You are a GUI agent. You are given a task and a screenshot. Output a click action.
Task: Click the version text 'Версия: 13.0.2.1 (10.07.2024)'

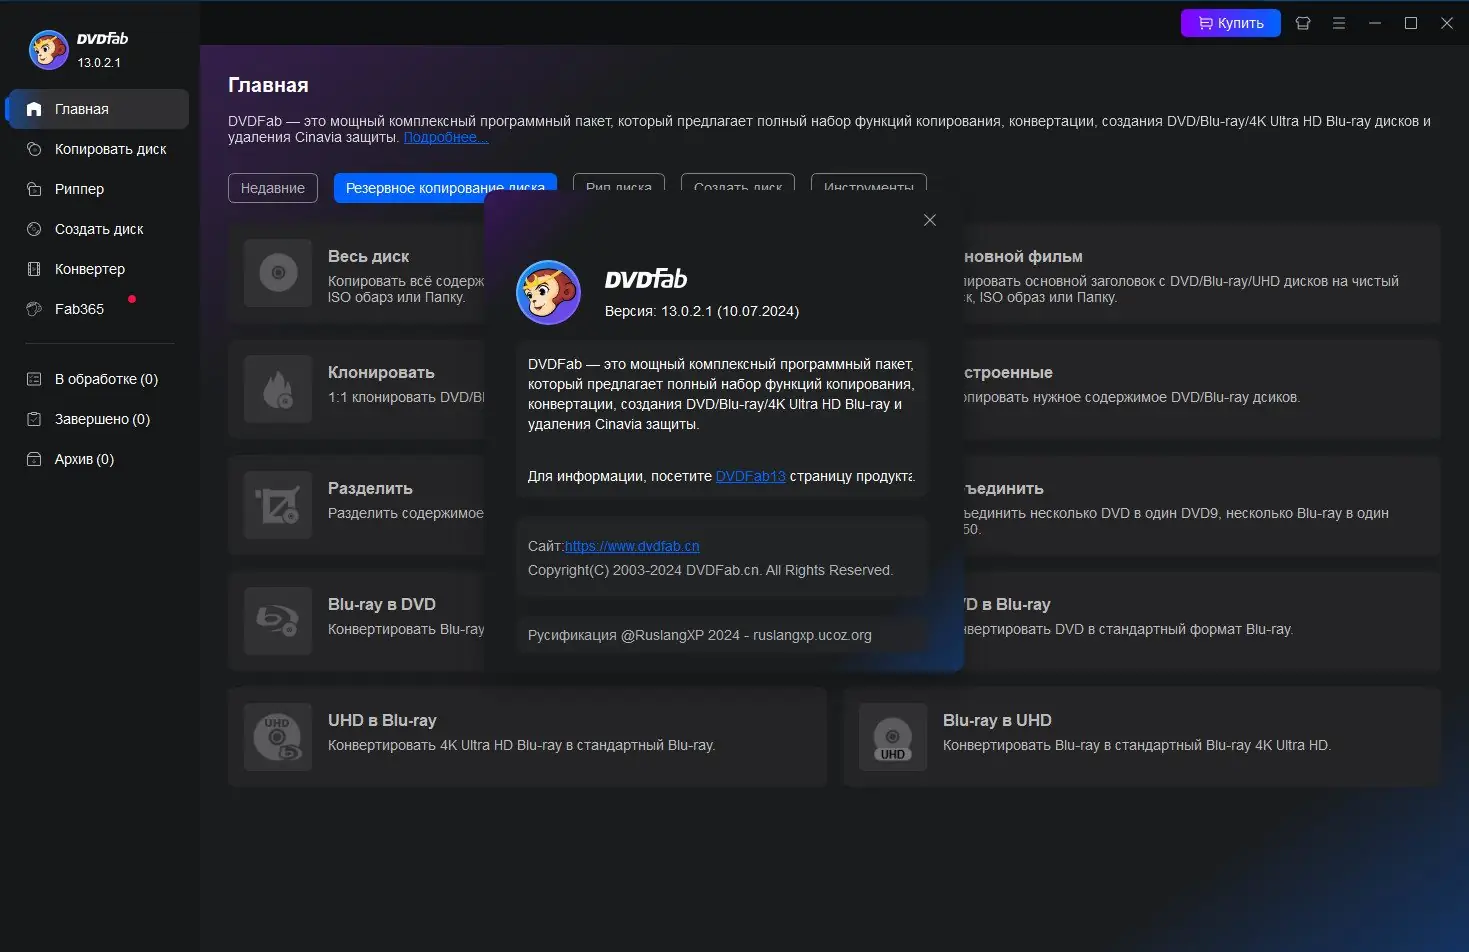(x=702, y=311)
